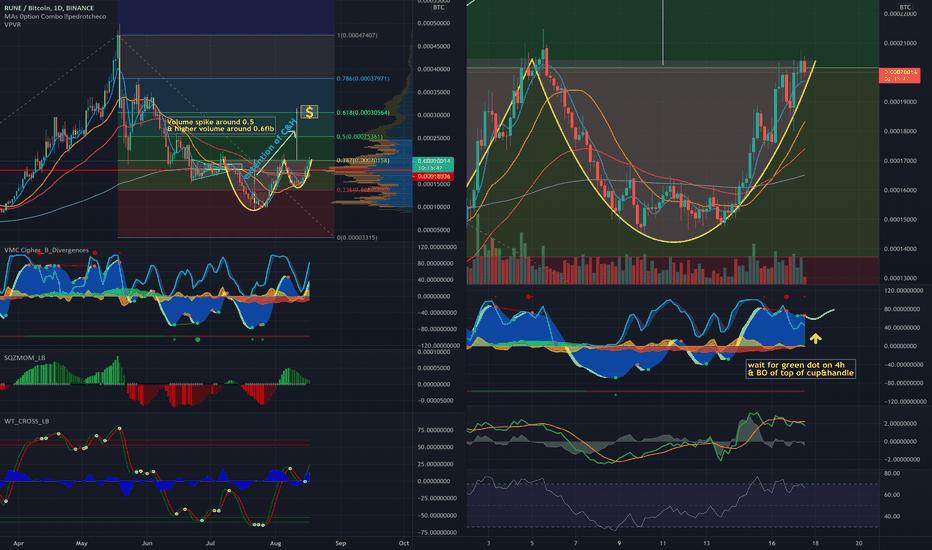Click the Oct label on the time axis
Image resolution: width=932 pixels, height=550 pixels.
(404, 543)
